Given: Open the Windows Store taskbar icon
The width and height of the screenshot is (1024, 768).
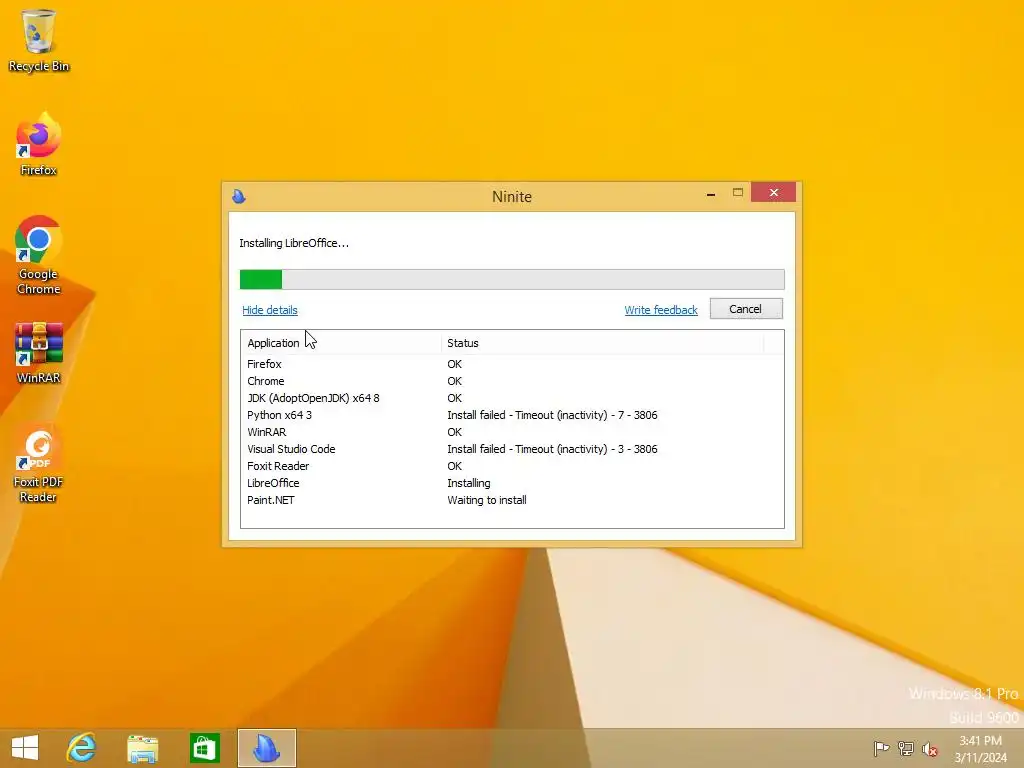Looking at the screenshot, I should tap(204, 748).
